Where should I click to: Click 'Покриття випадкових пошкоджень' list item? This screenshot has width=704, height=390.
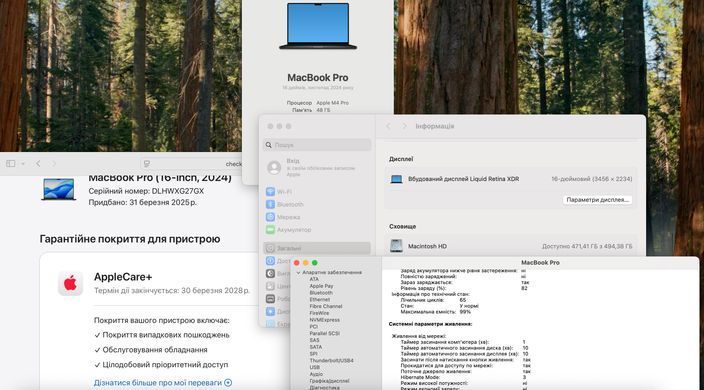[x=162, y=335]
